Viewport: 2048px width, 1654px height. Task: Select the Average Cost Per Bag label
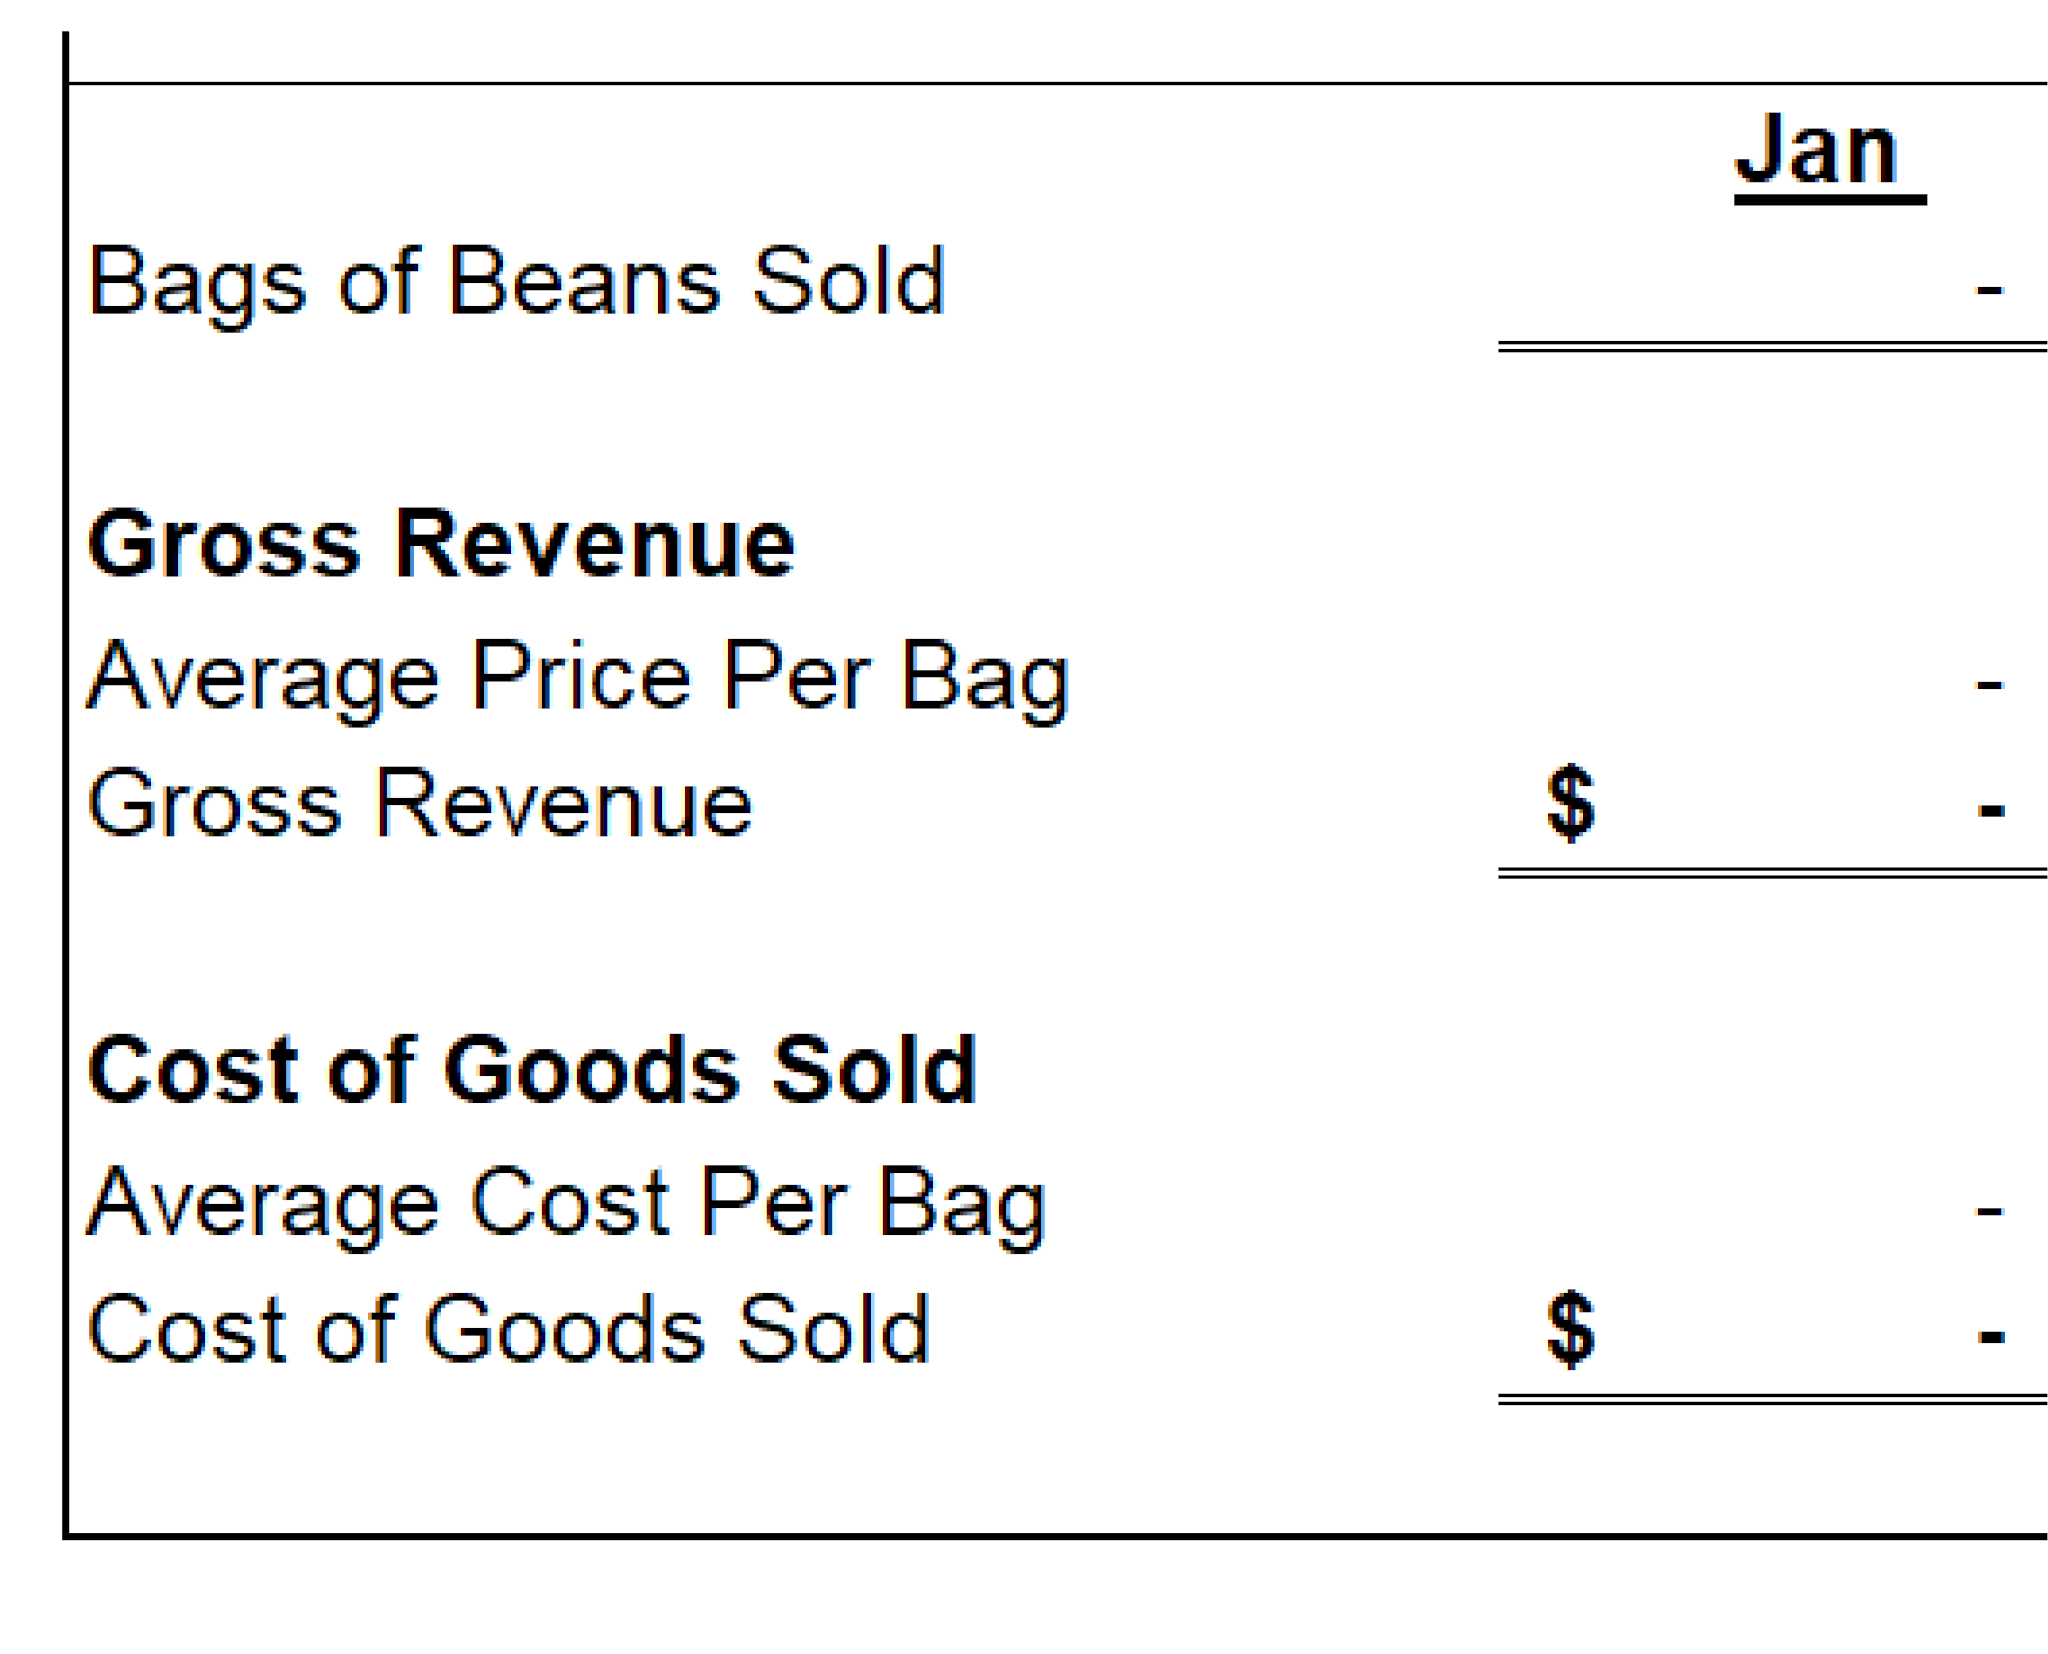click(x=566, y=1203)
